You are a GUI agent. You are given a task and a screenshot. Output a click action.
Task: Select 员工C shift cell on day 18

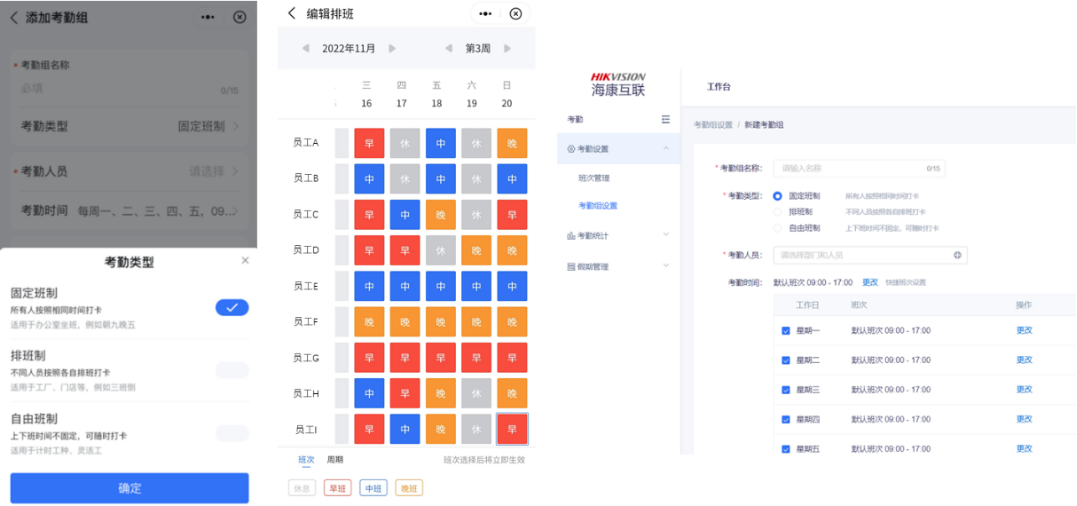[440, 215]
